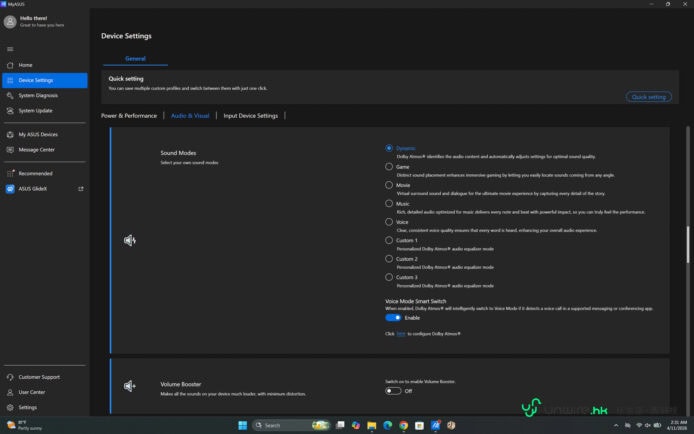Open Wi-Fi network tray icon

(x=639, y=425)
